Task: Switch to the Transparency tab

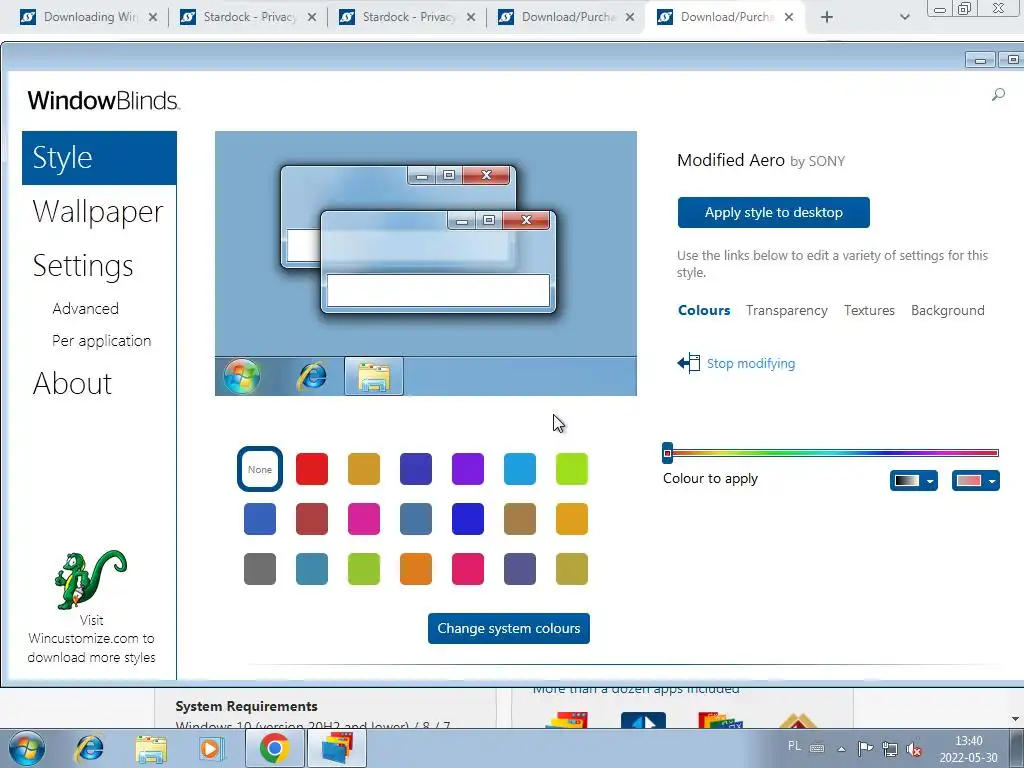Action: (786, 310)
